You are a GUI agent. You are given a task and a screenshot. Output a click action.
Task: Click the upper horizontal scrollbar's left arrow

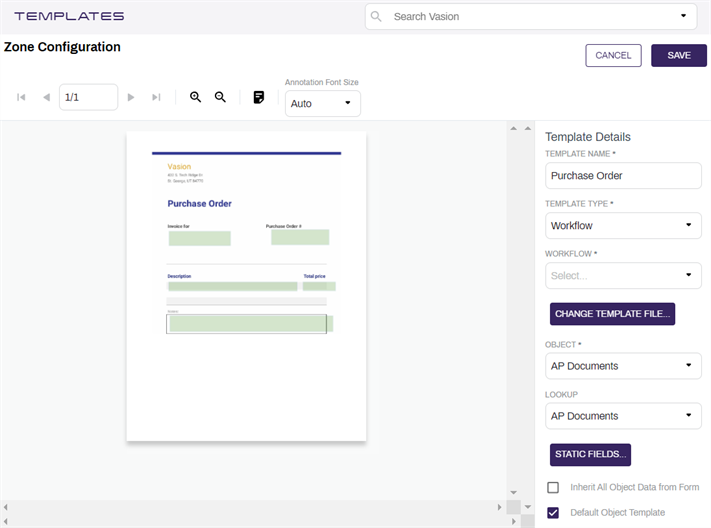[5, 507]
